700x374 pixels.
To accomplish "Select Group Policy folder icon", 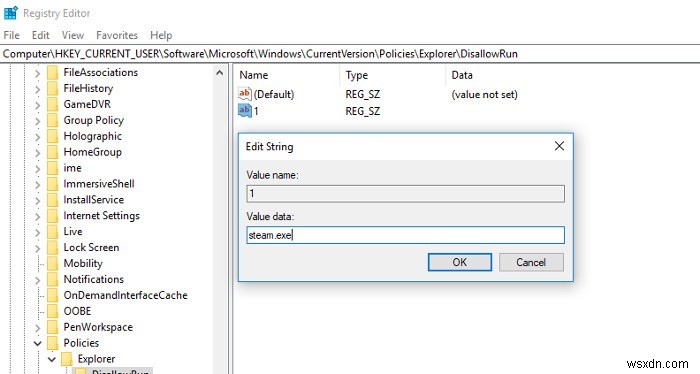I will click(53, 120).
